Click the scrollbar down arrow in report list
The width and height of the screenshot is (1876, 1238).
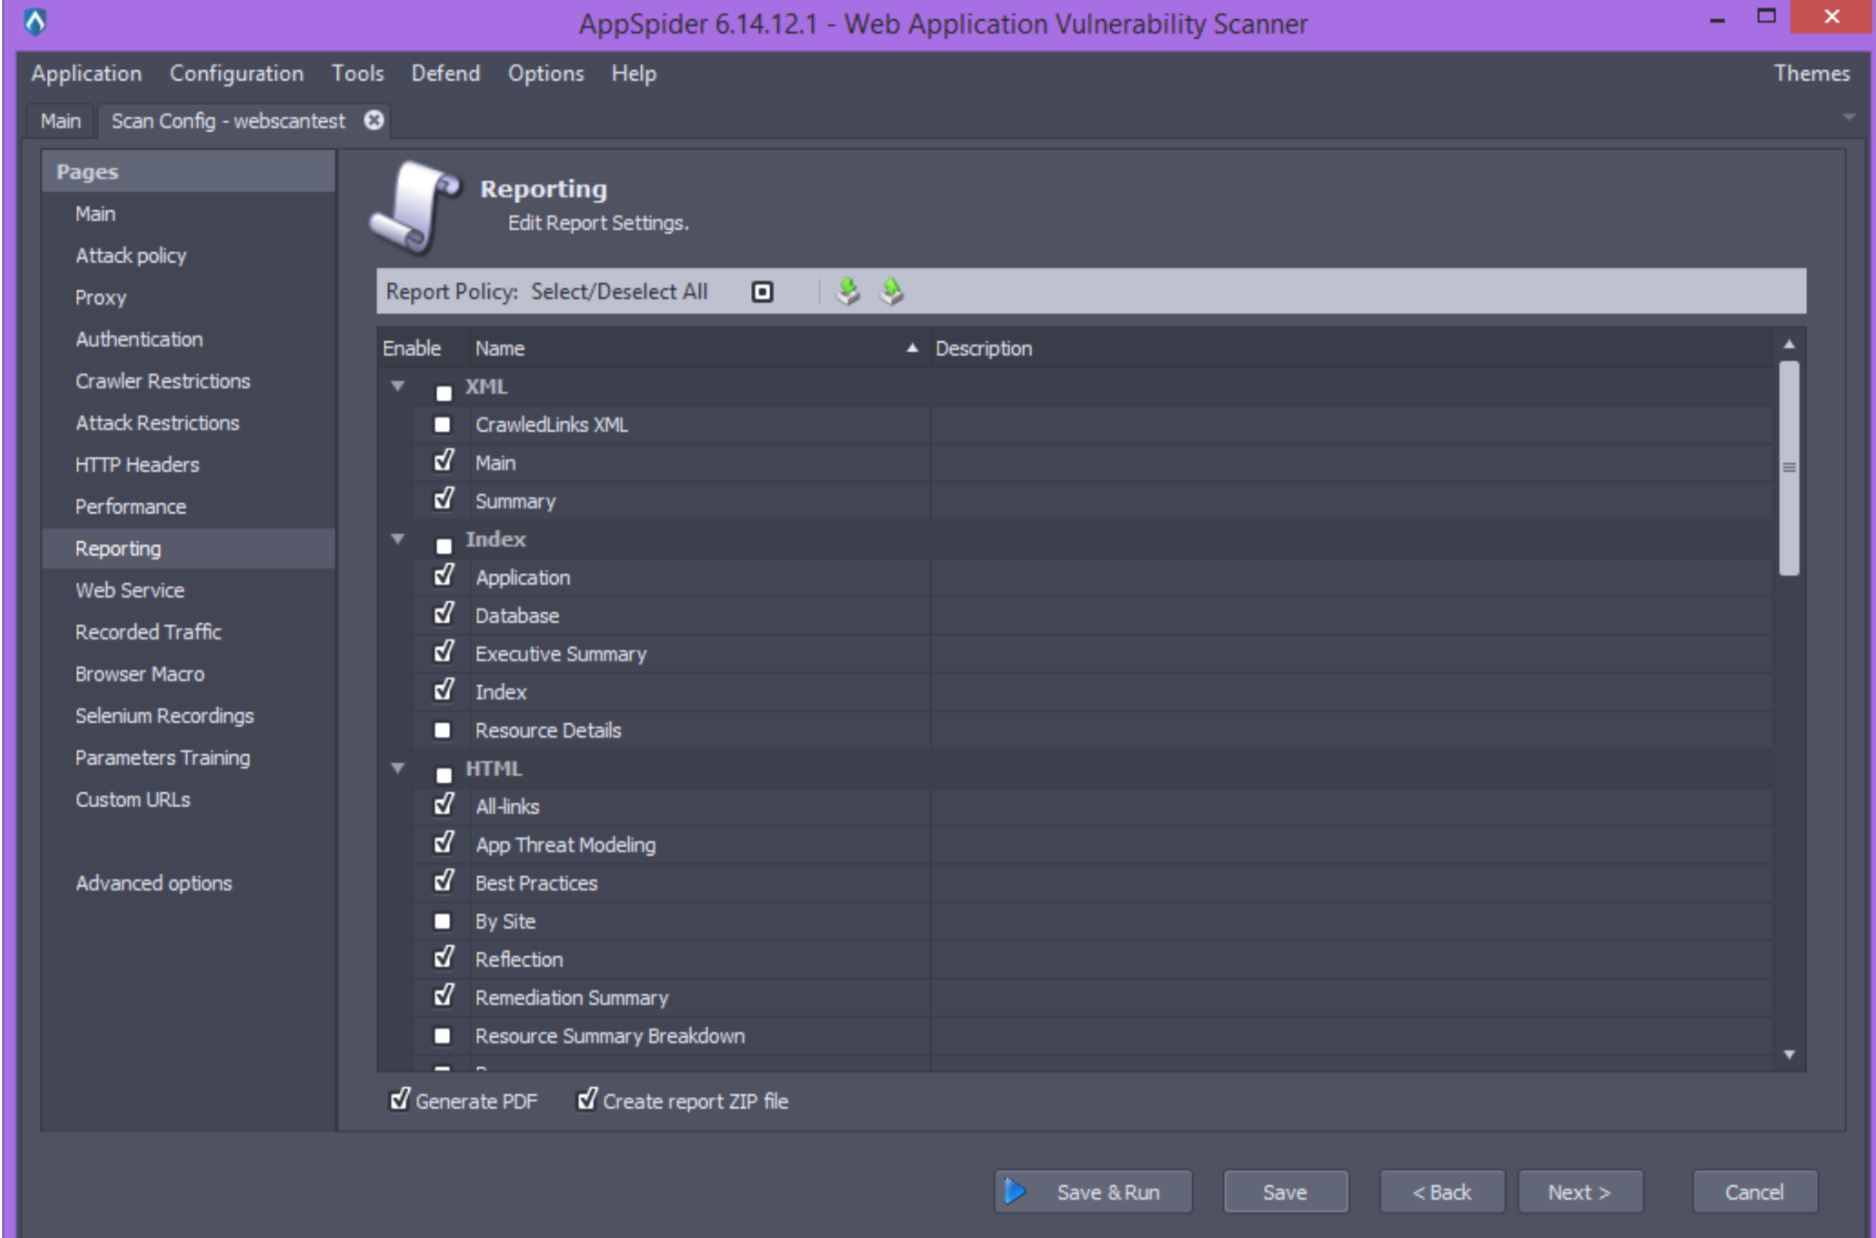(x=1789, y=1055)
